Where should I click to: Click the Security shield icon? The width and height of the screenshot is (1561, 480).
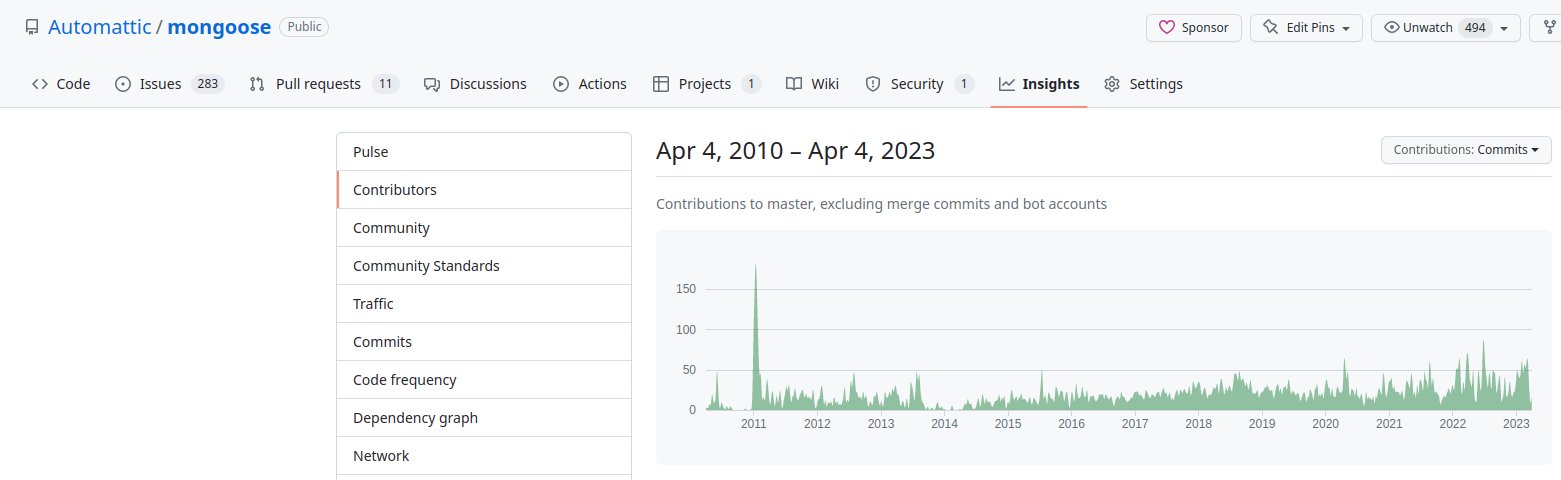872,84
